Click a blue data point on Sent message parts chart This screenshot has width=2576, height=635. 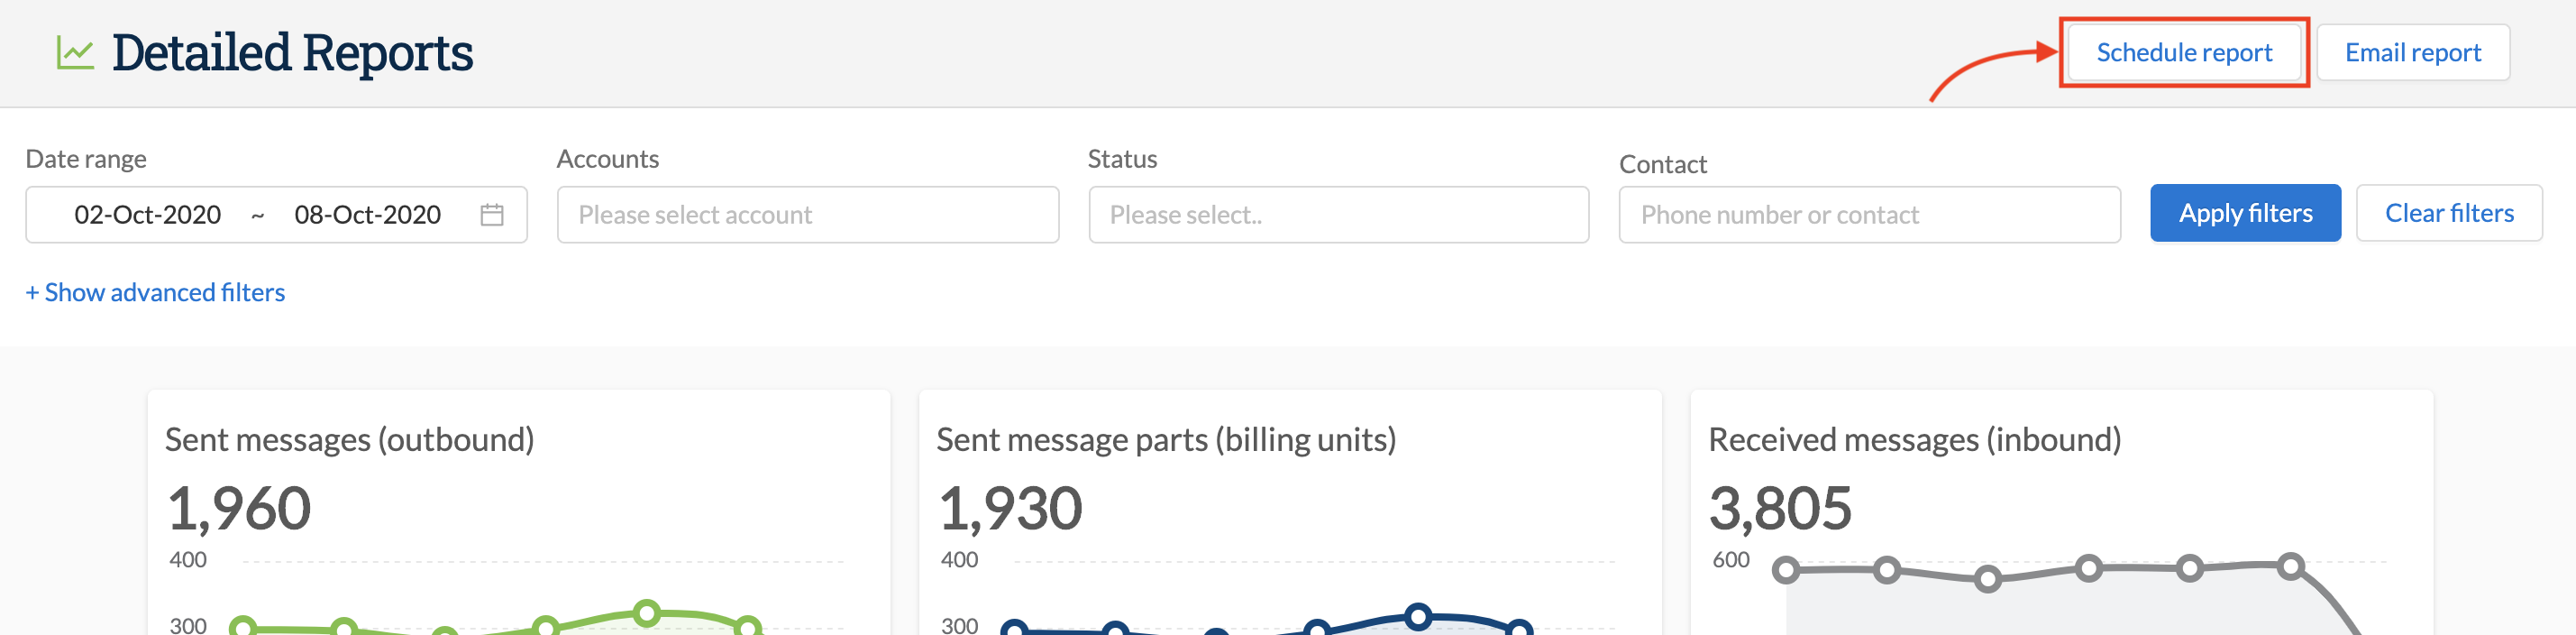pyautogui.click(x=1419, y=615)
